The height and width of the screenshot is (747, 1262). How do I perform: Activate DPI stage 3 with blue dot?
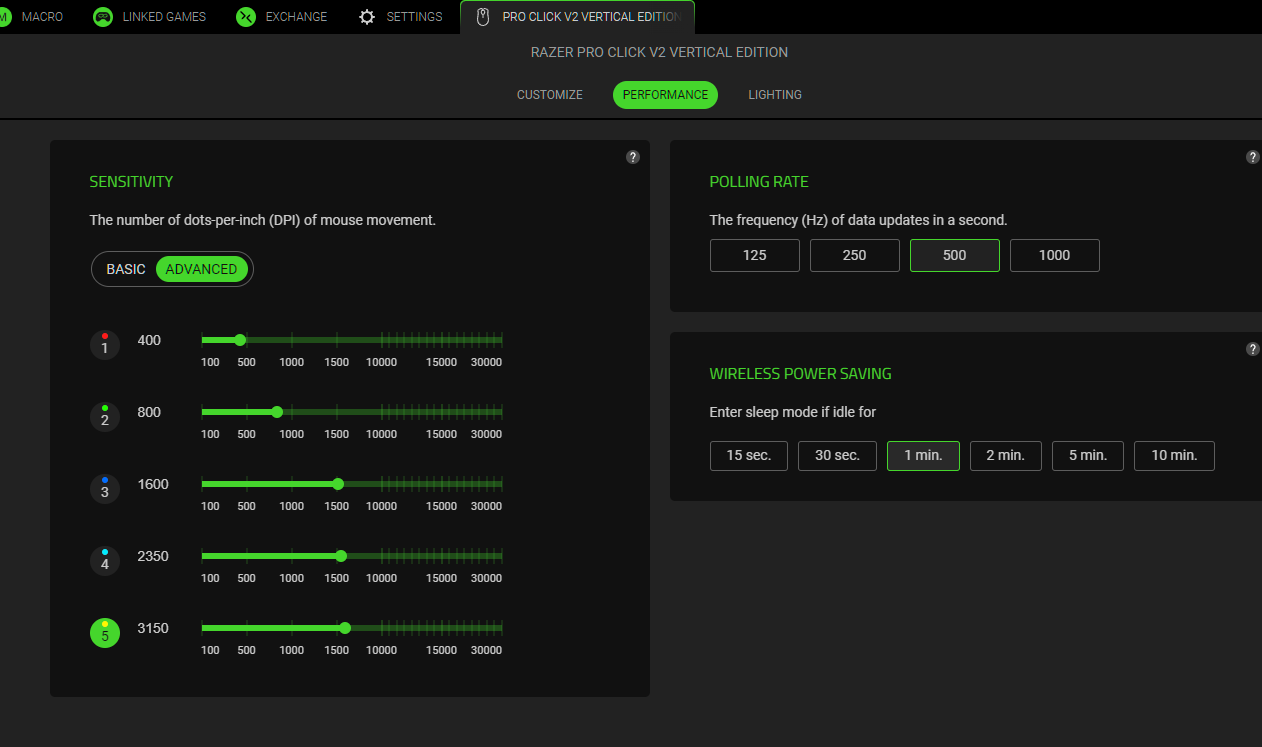pos(105,489)
